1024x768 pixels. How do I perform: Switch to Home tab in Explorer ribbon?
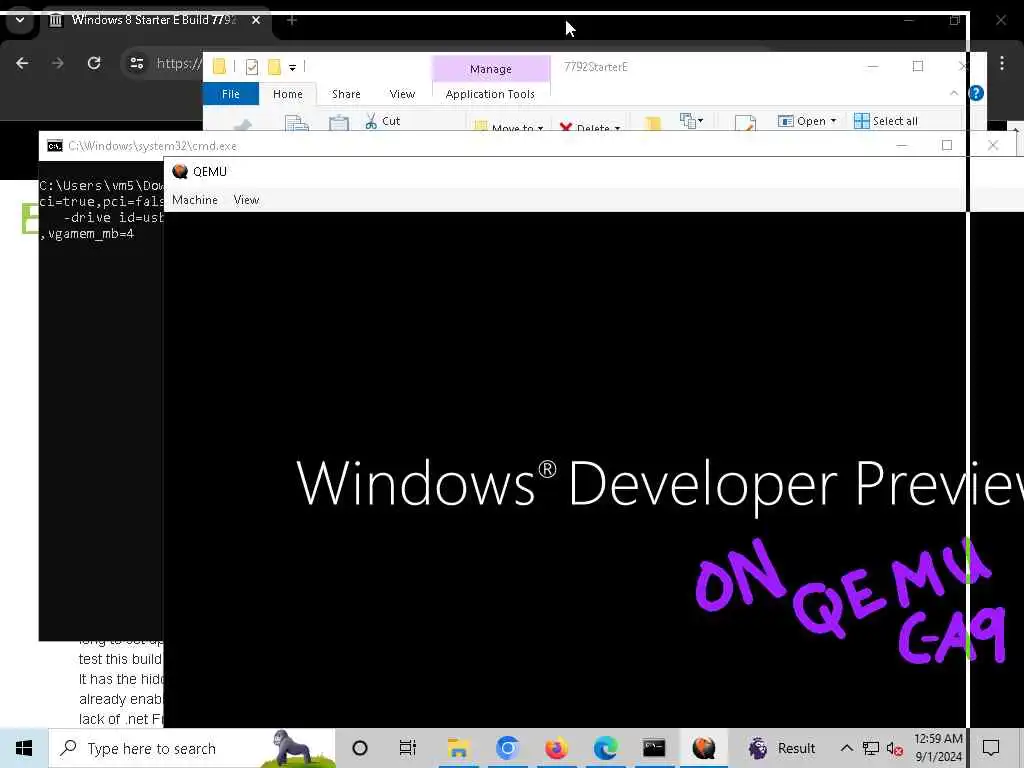click(287, 94)
